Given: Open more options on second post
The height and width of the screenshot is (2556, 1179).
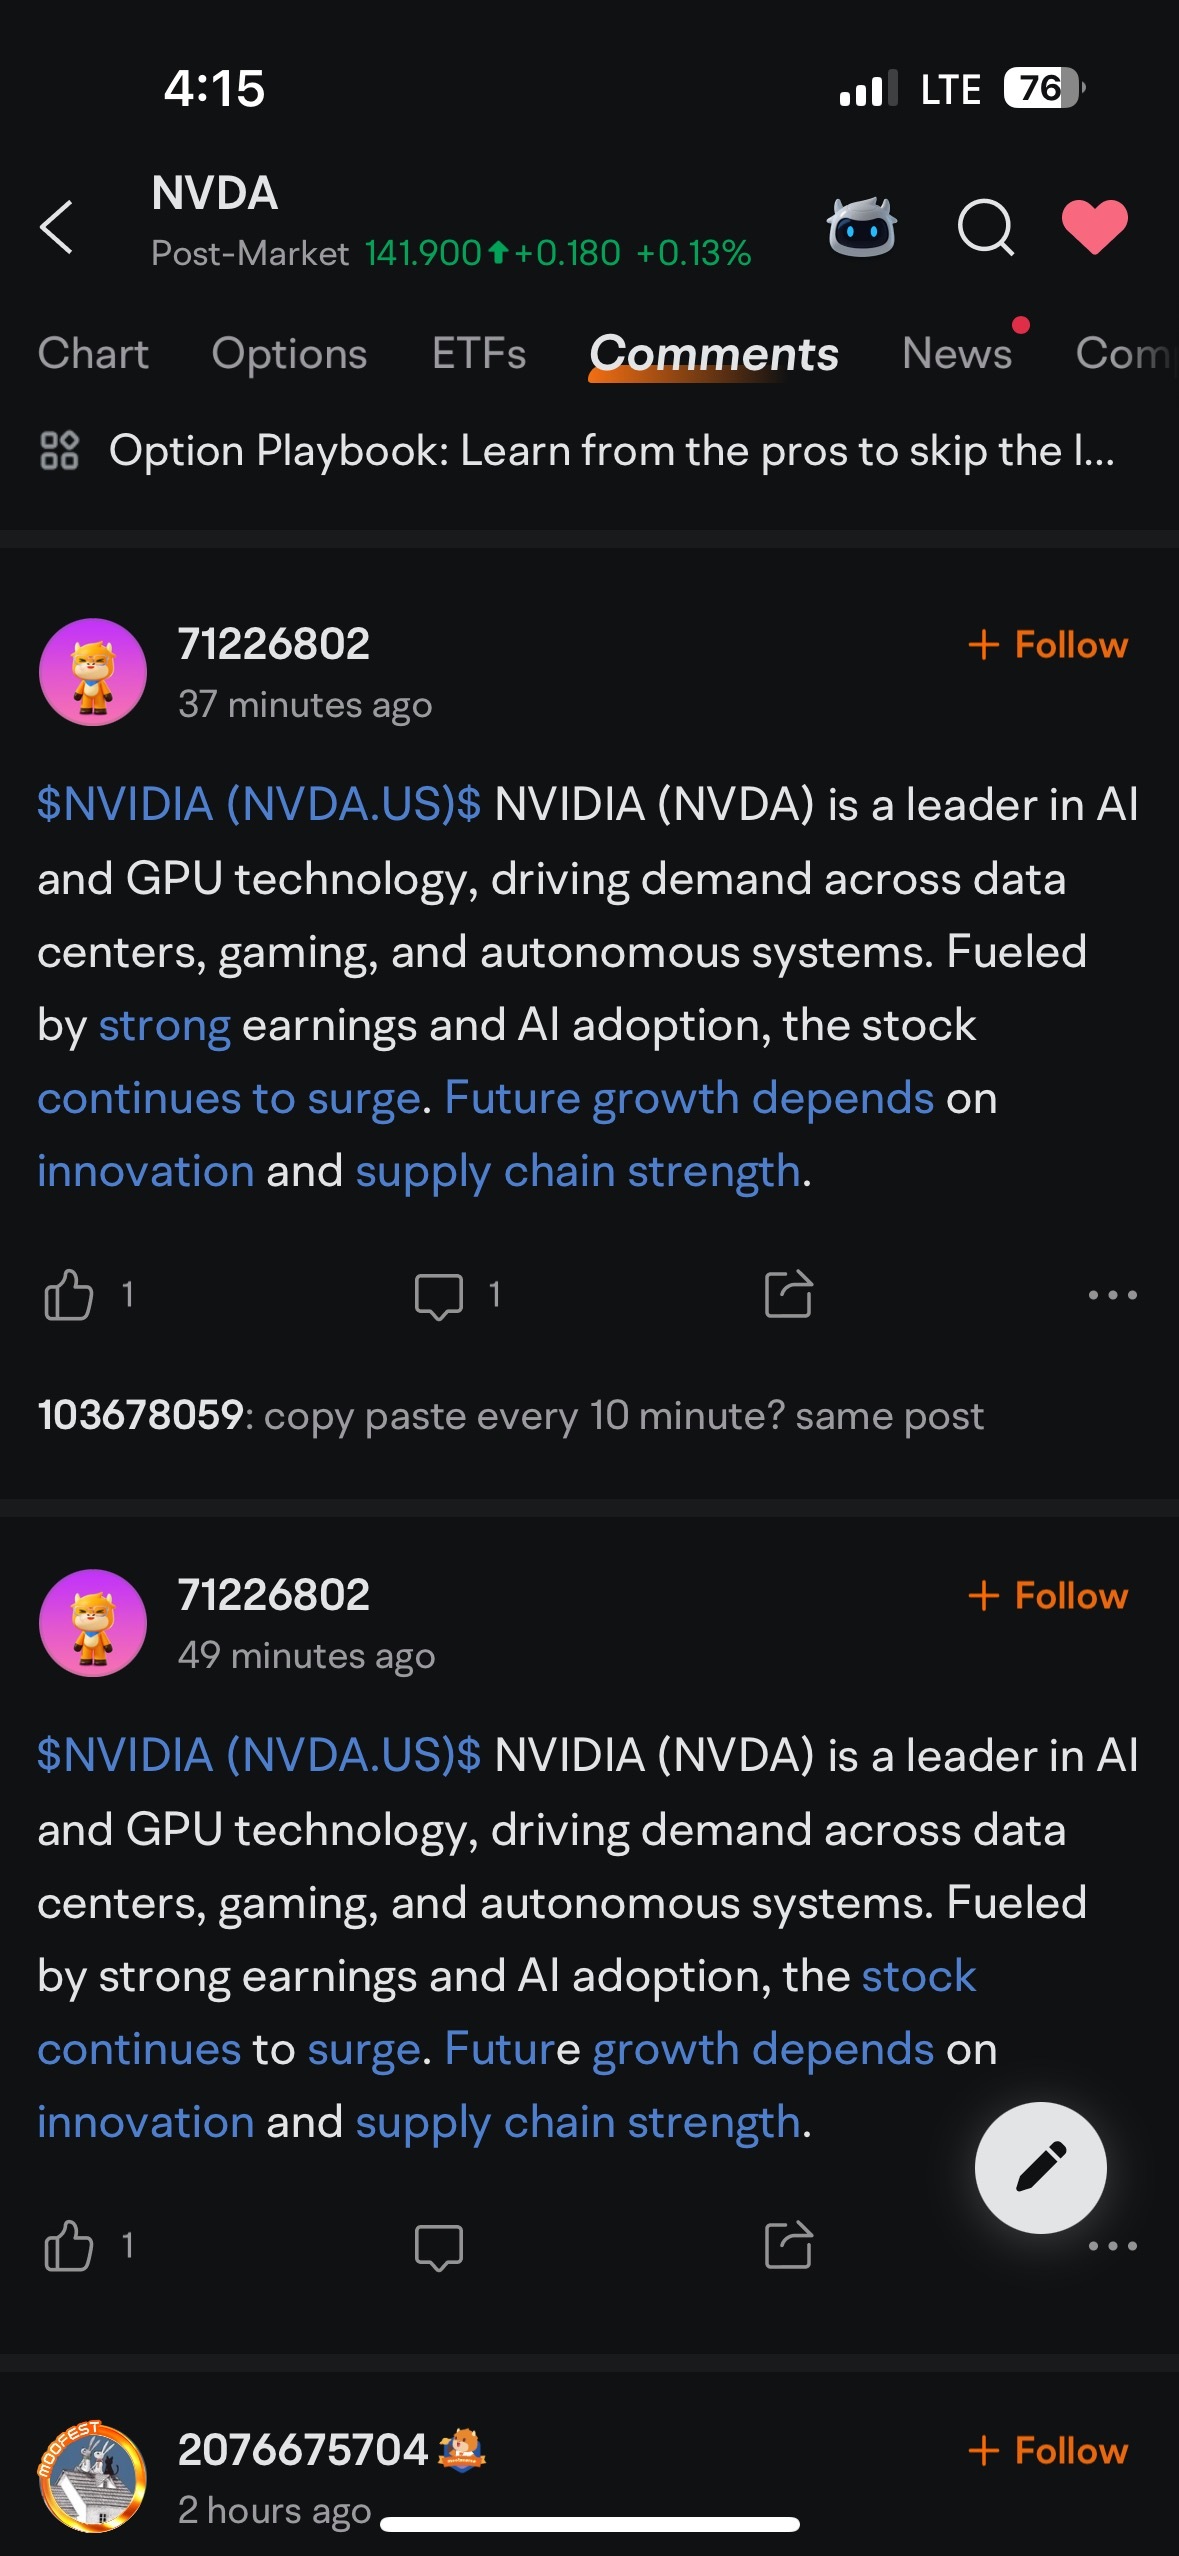Looking at the screenshot, I should pos(1113,2246).
